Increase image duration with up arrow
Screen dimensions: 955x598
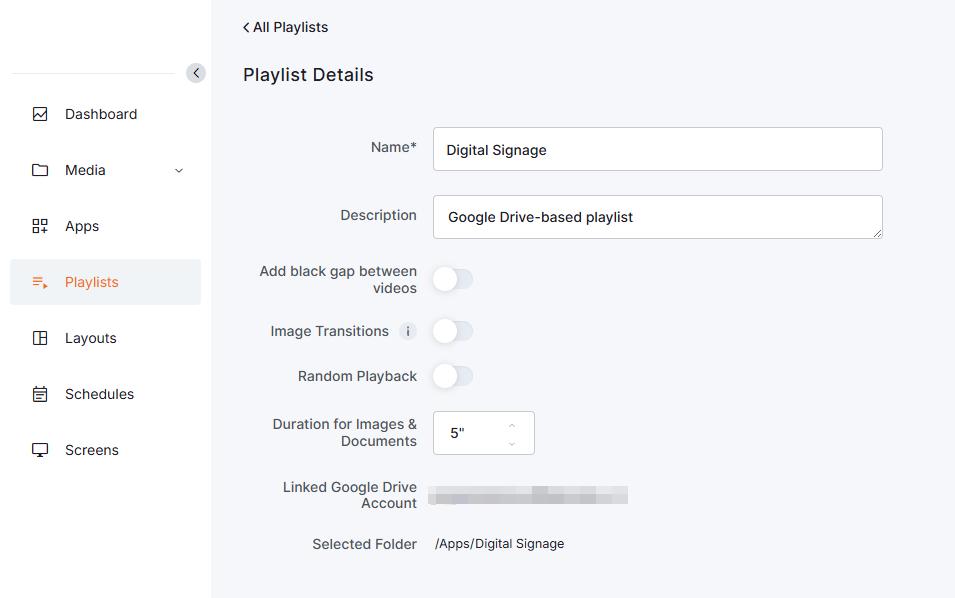point(512,425)
